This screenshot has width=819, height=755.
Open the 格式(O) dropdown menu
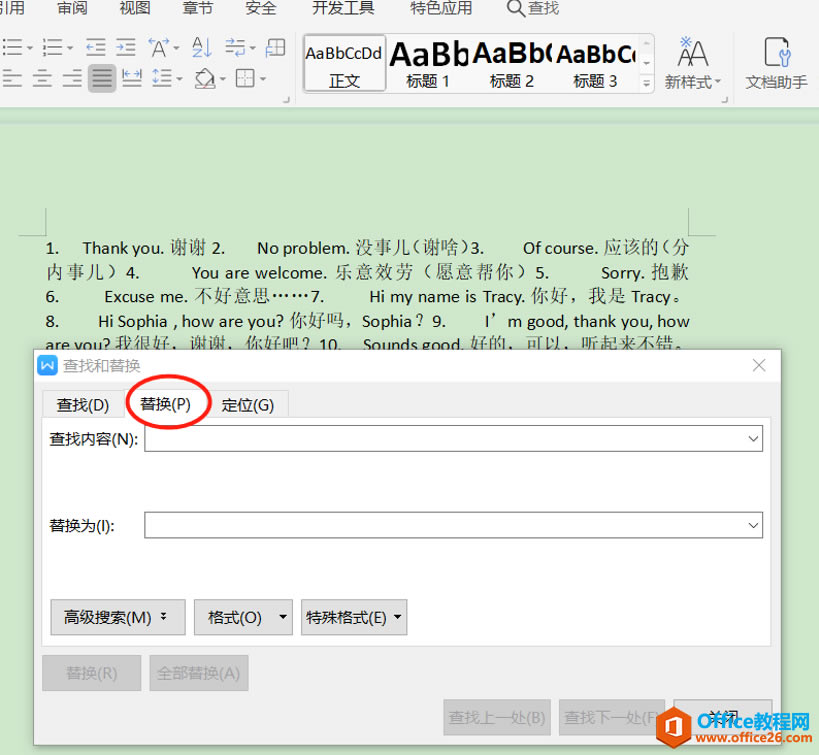[x=243, y=617]
